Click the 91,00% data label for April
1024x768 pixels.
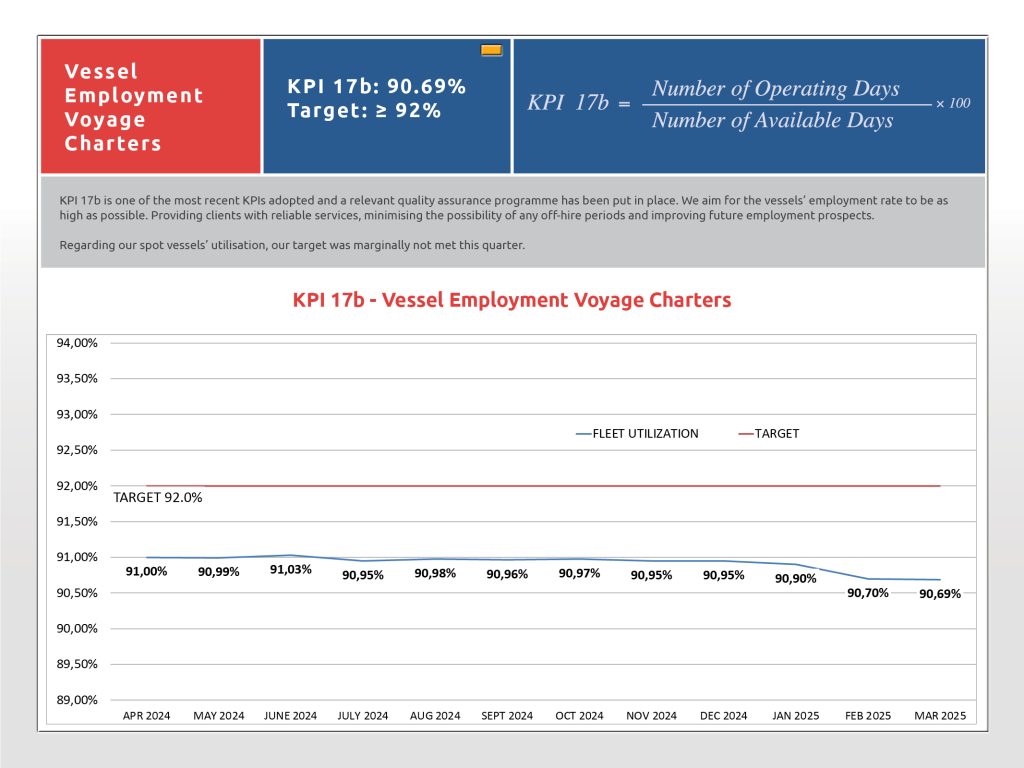tap(146, 571)
